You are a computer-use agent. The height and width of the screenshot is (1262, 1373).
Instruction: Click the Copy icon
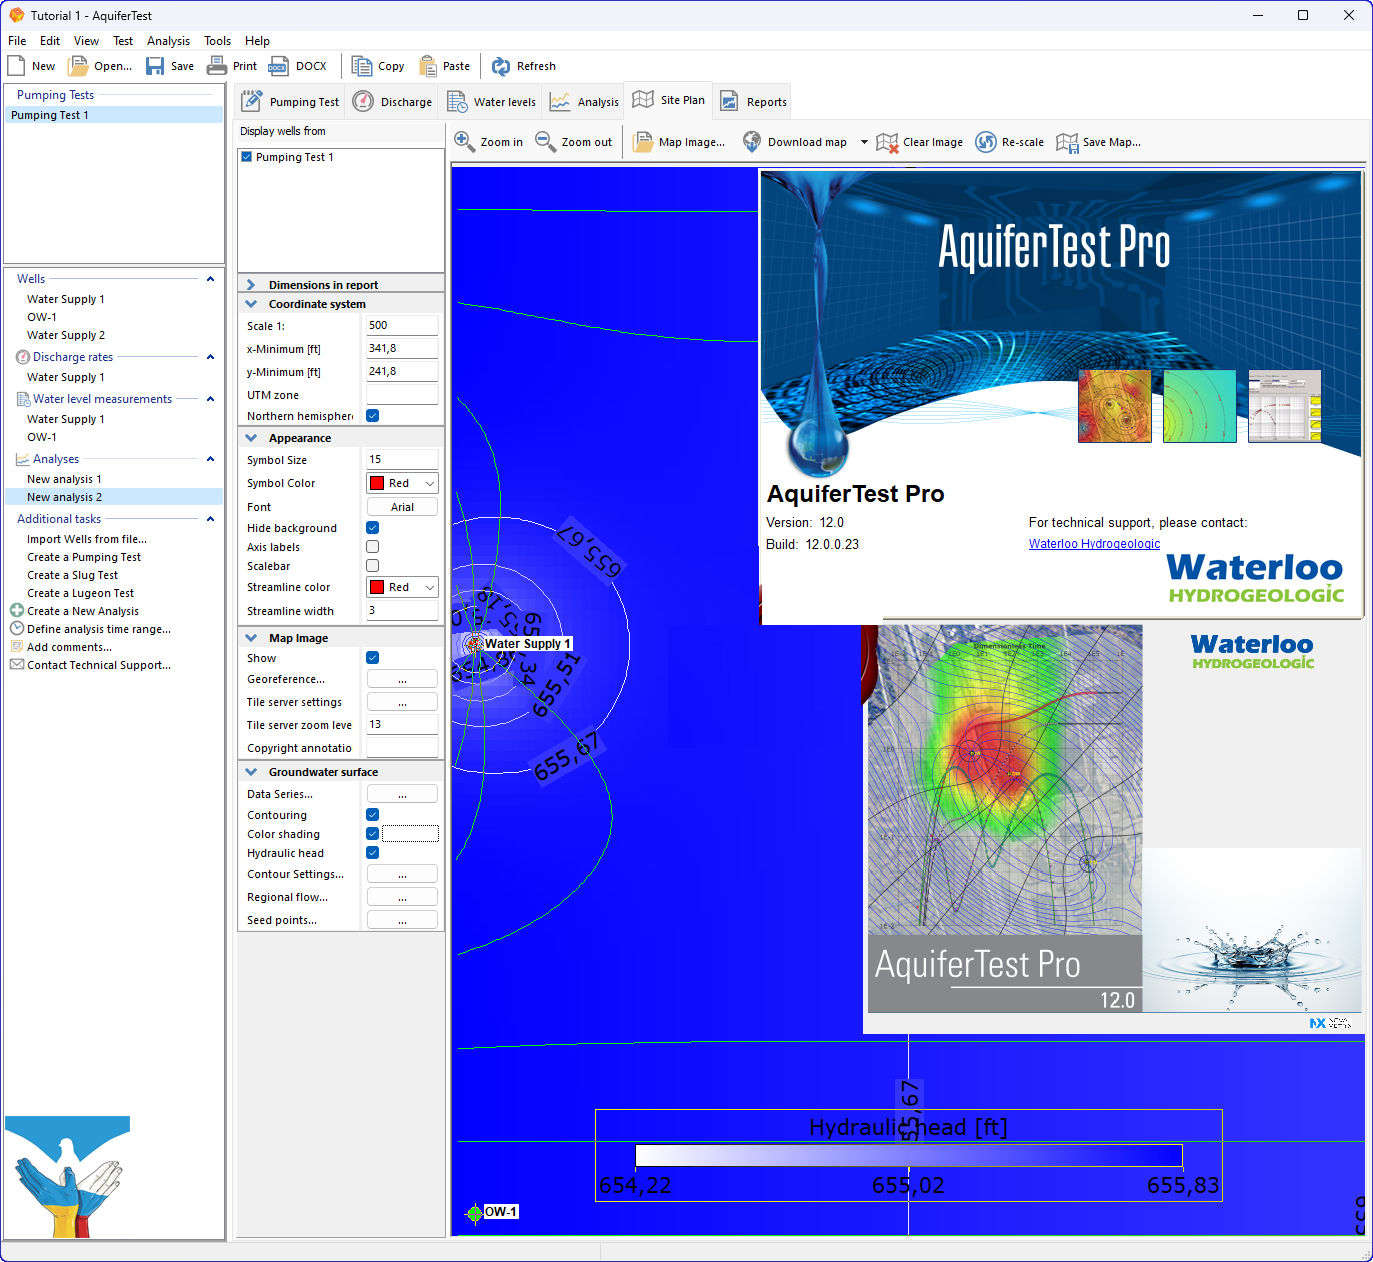point(361,66)
